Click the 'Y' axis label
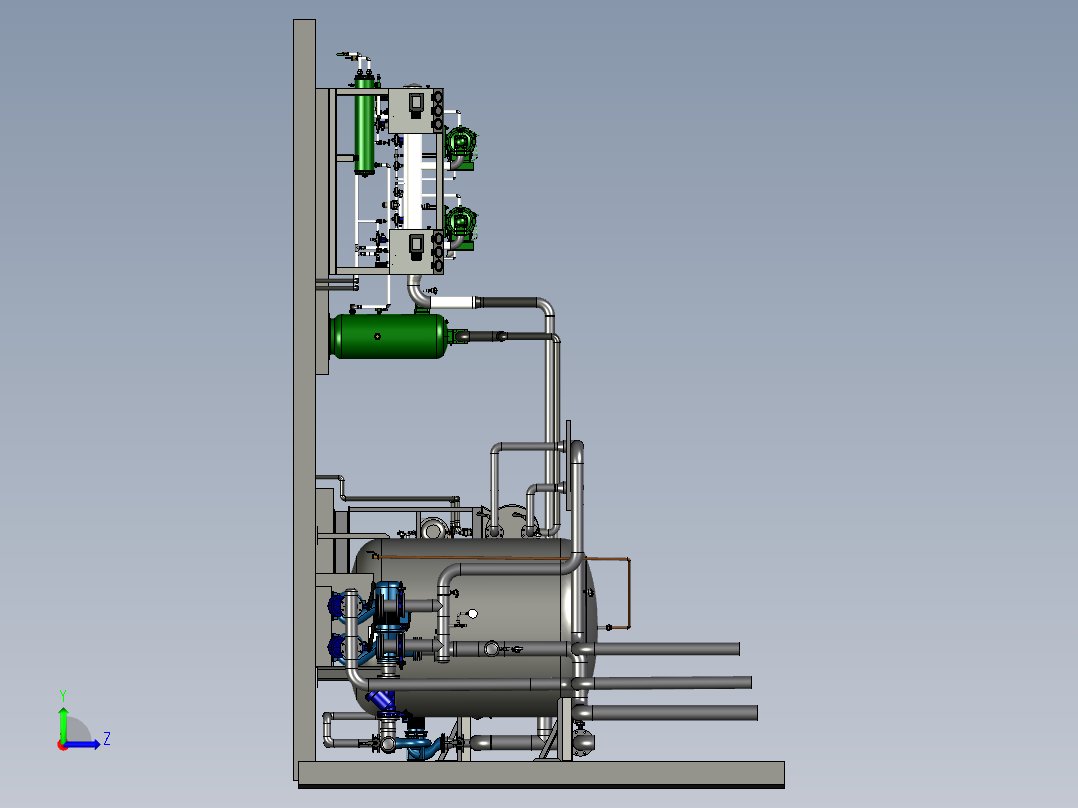The width and height of the screenshot is (1078, 808). 63,695
